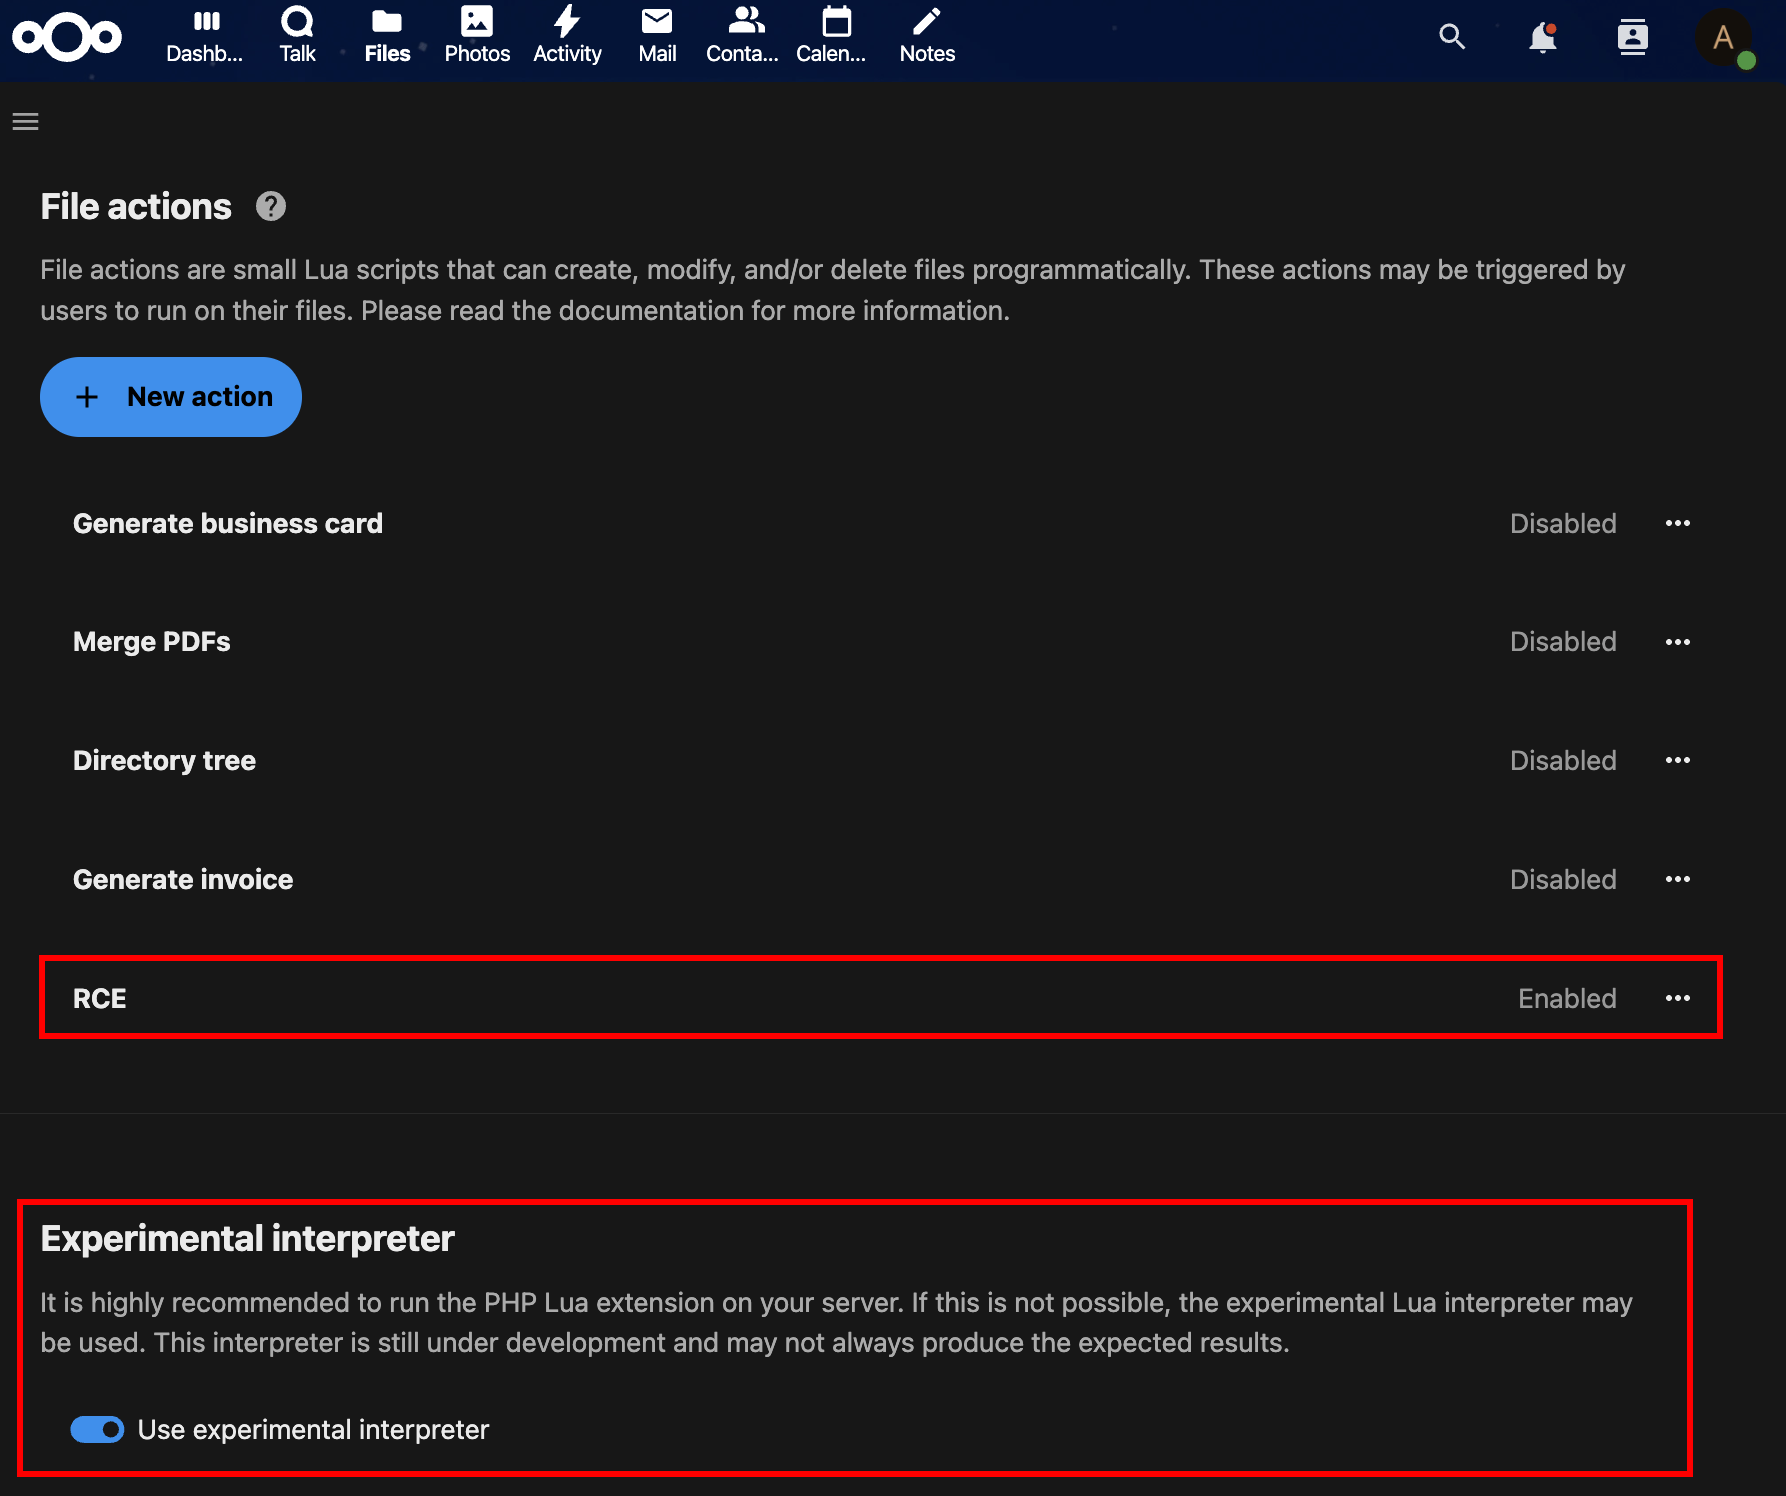This screenshot has width=1786, height=1496.
Task: Open options for Generate business card
Action: coord(1678,524)
